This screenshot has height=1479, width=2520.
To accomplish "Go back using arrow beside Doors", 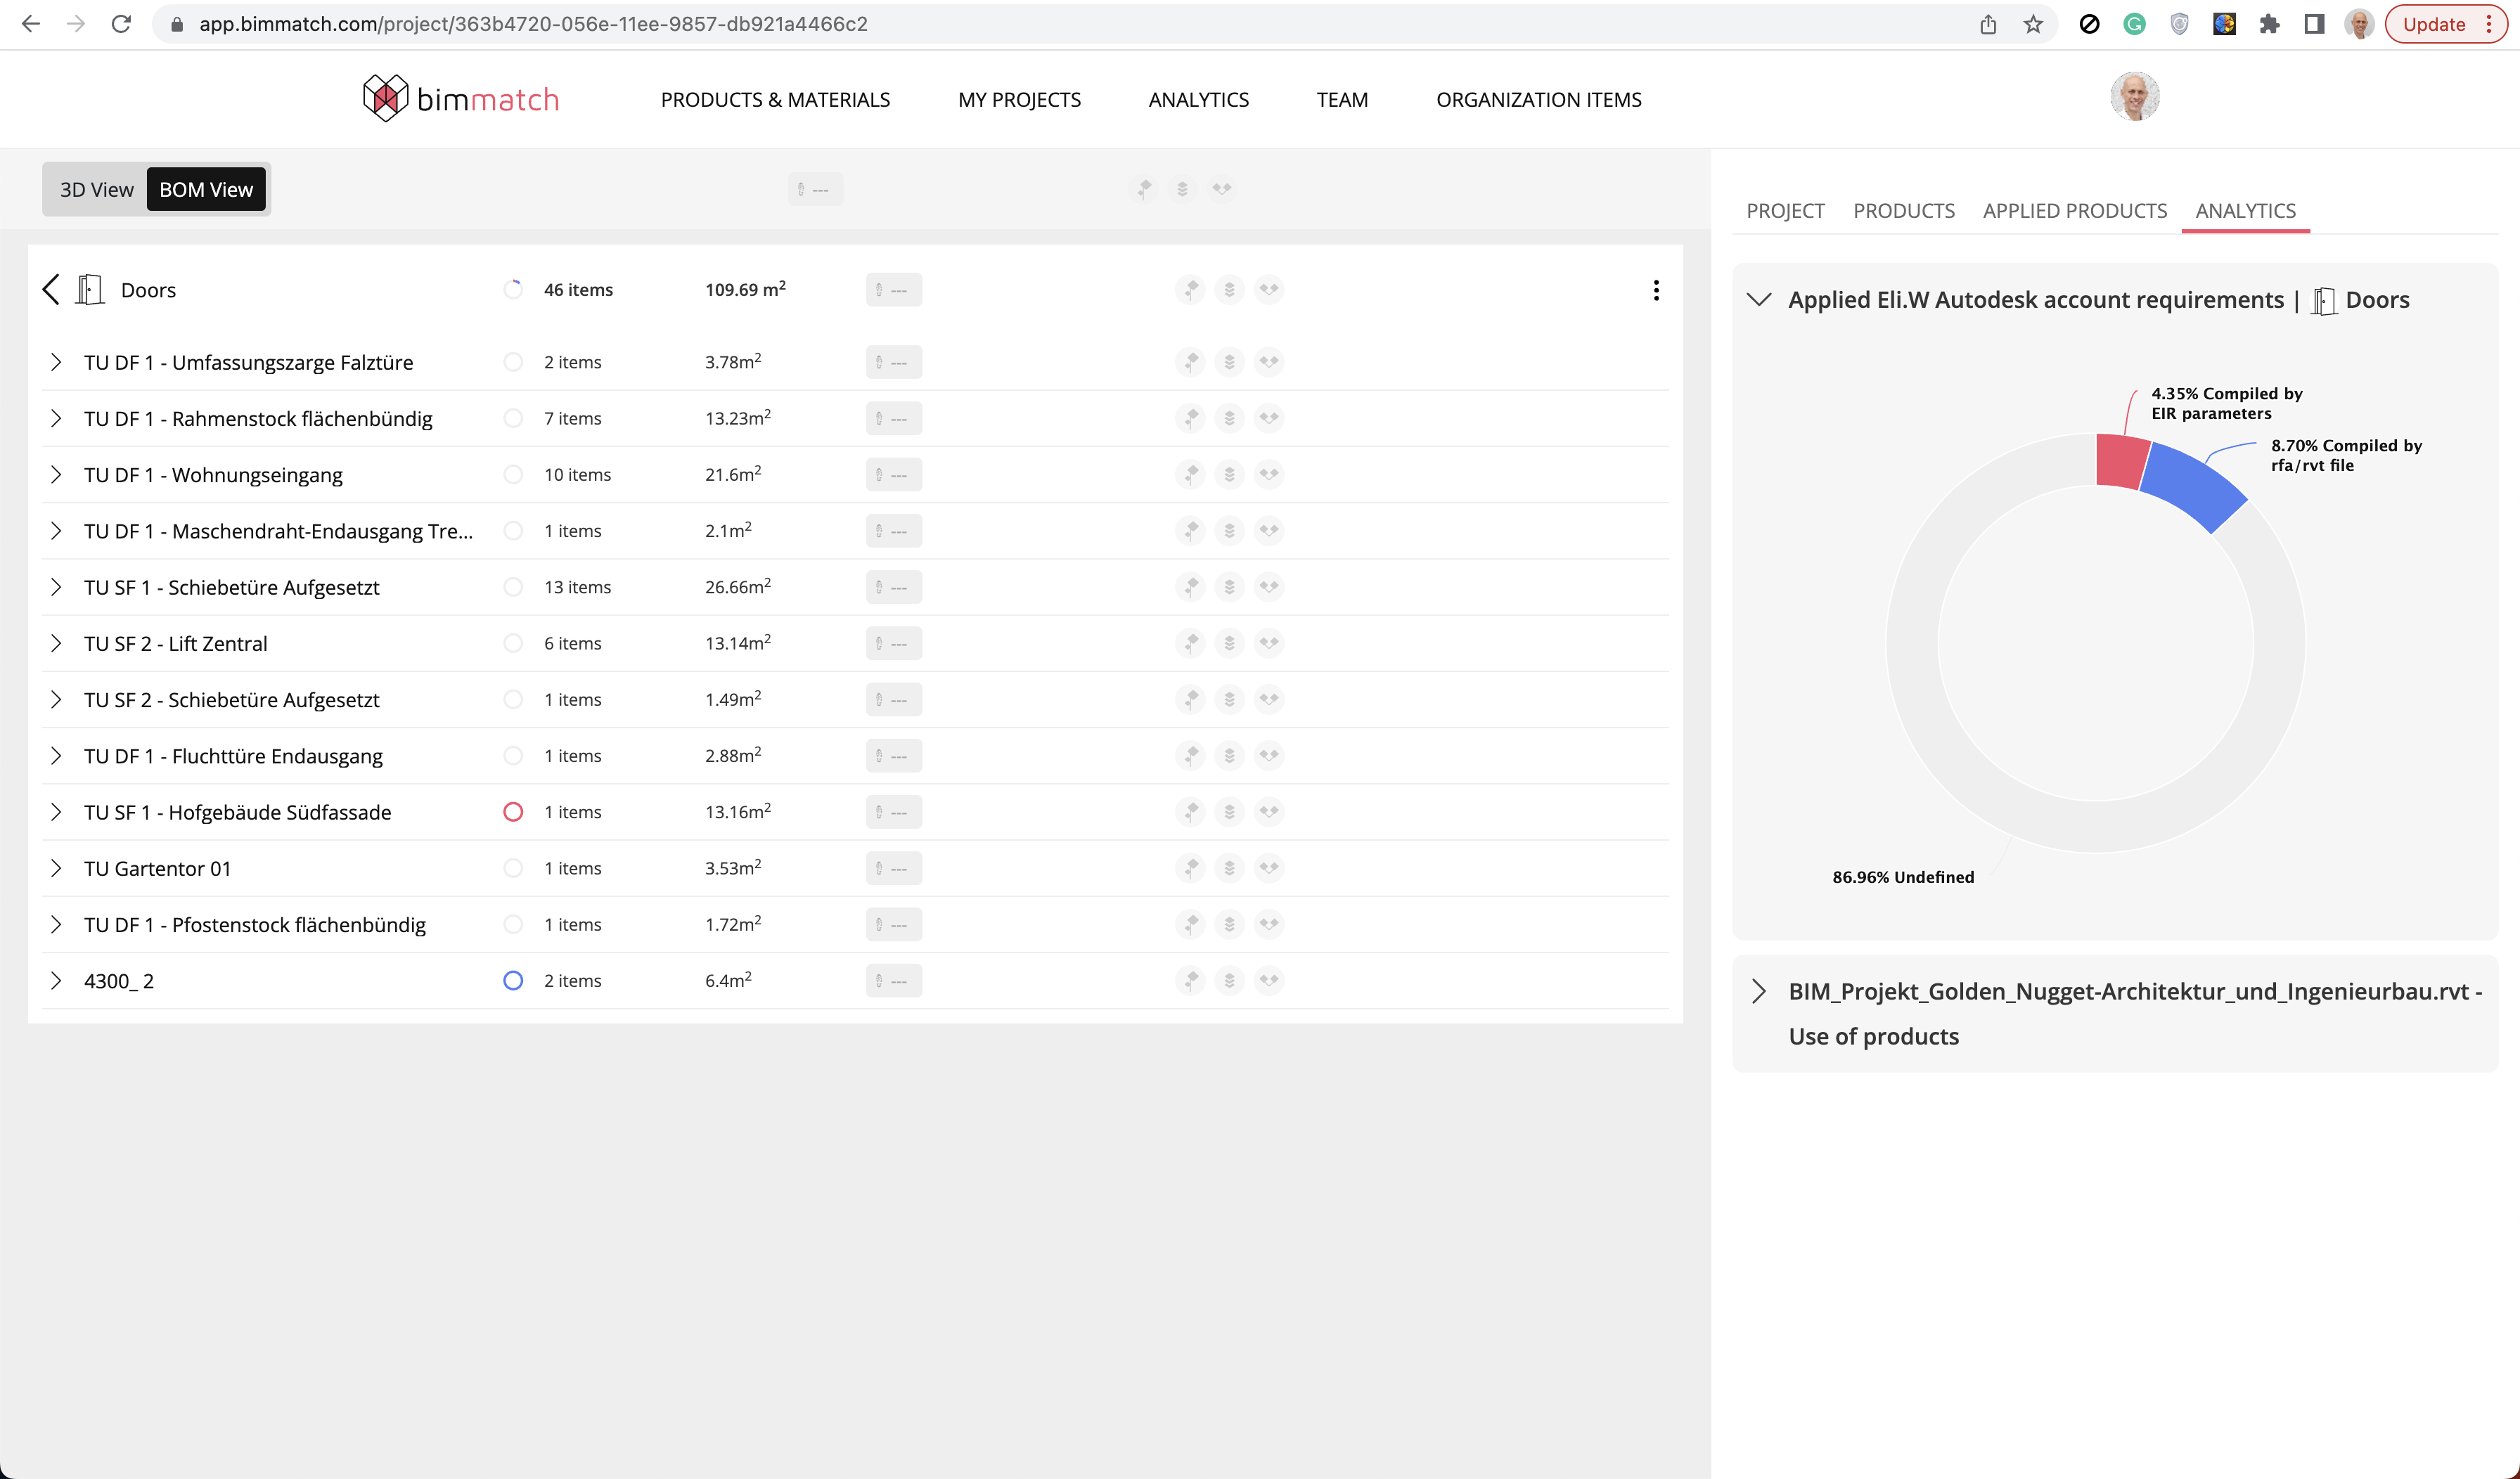I will tap(52, 290).
